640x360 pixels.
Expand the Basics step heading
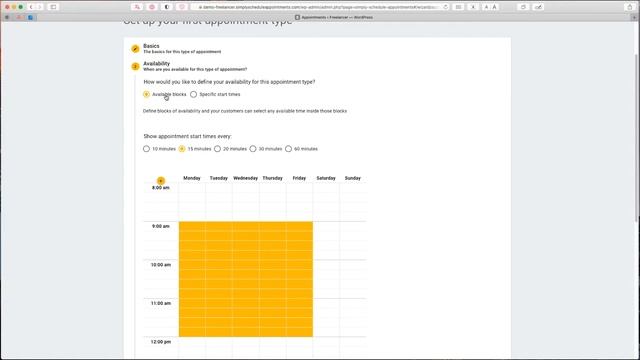151,46
